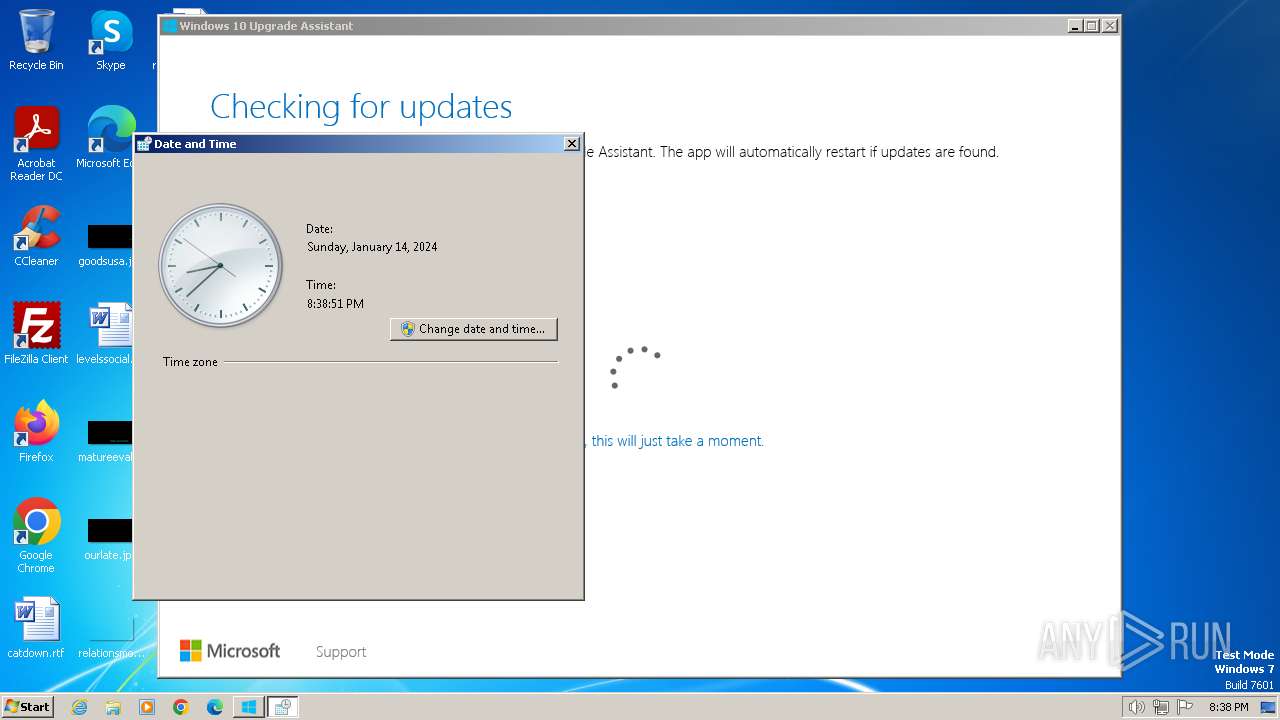Close the Windows 10 Upgrade Assistant window
Screen dimensions: 1280x720
1109,26
